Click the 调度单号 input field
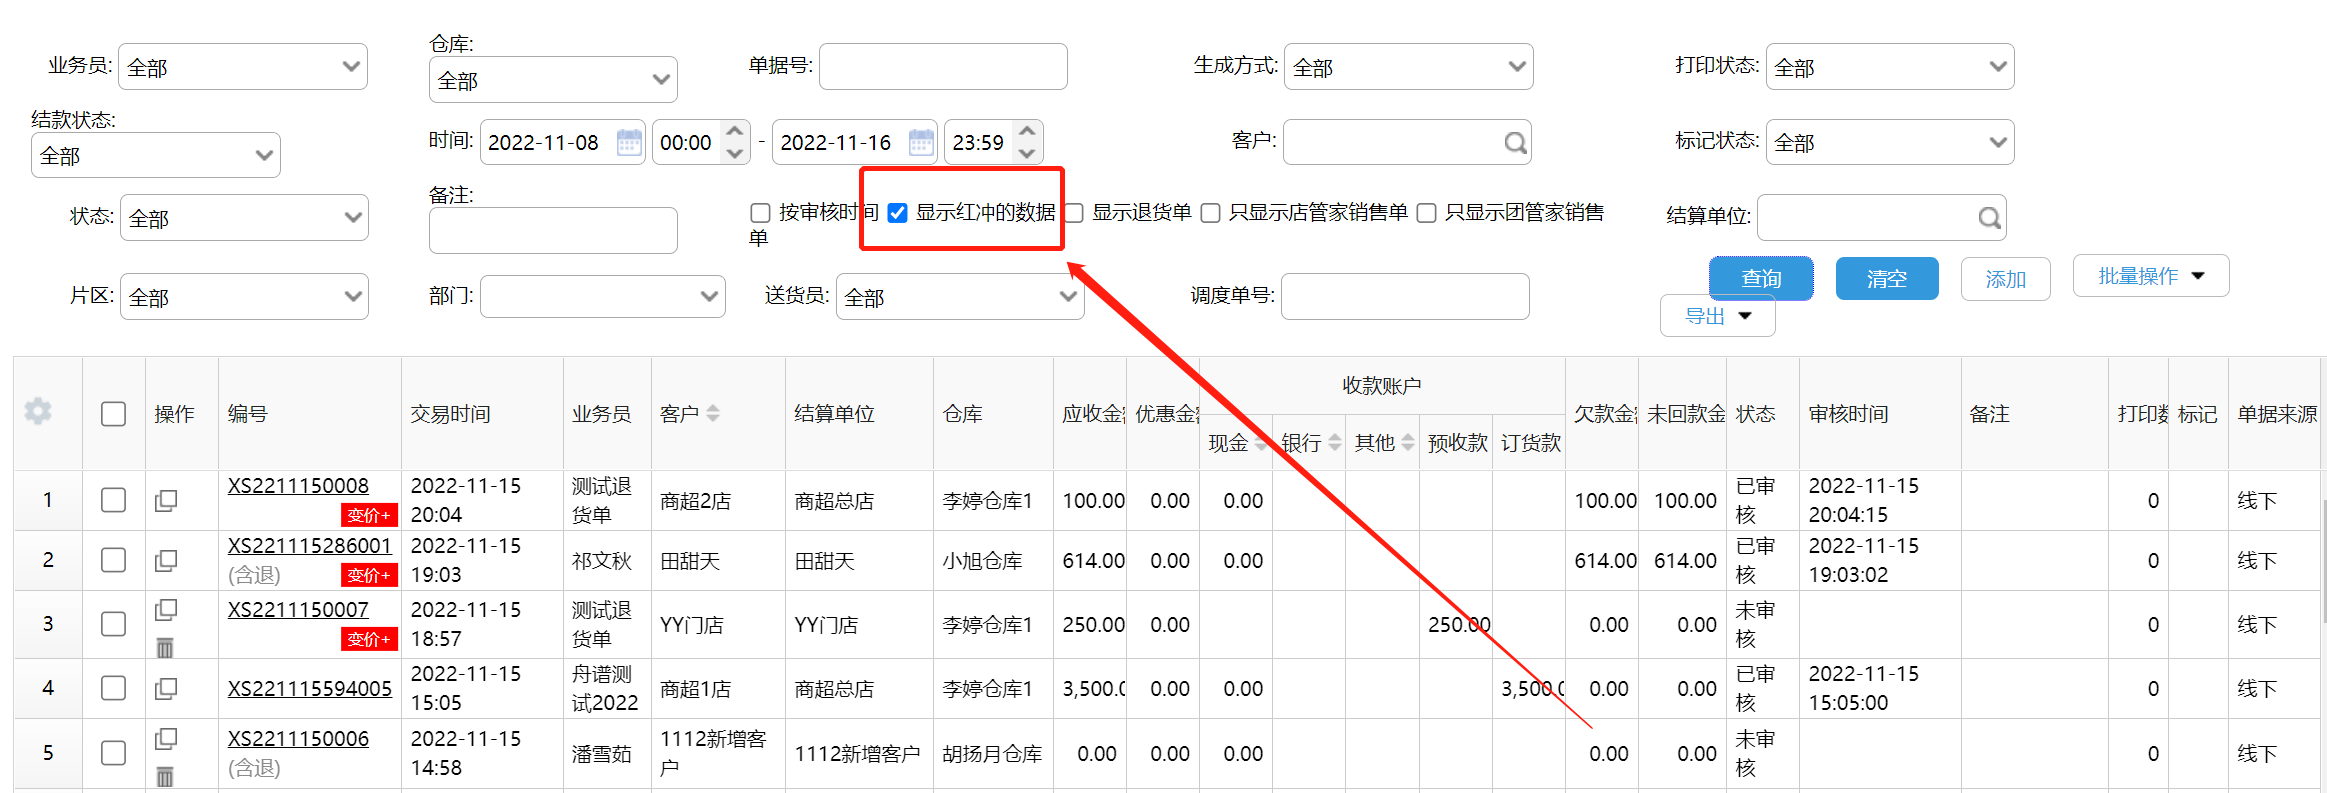The image size is (2327, 793). tap(1405, 296)
